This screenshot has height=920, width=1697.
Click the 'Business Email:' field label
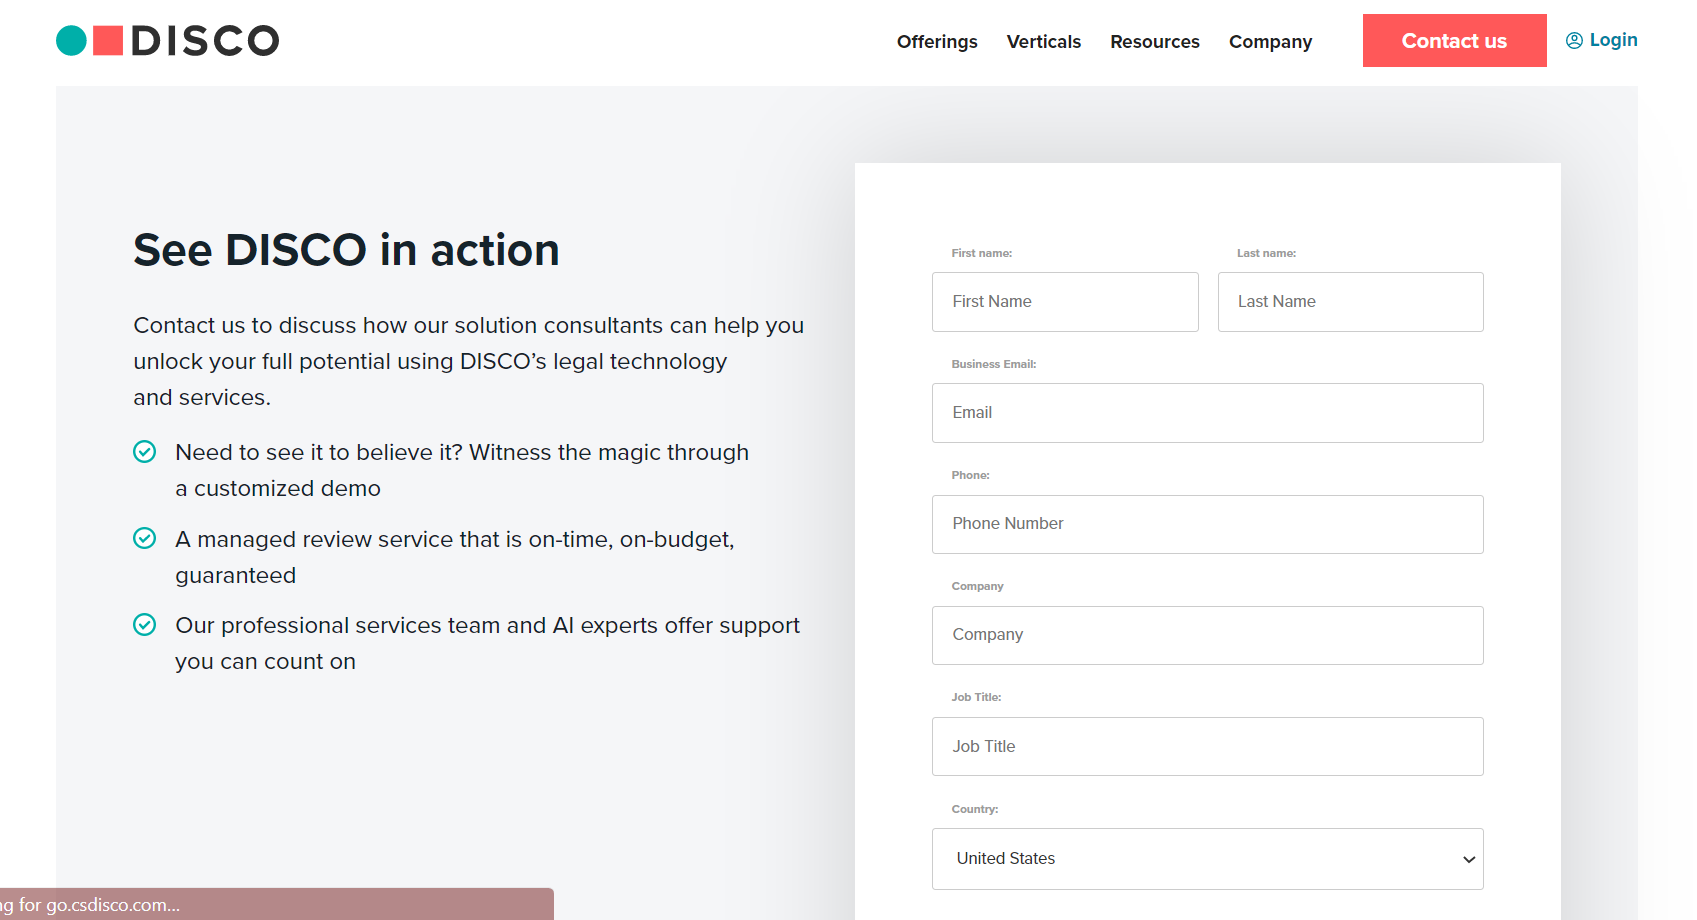point(993,364)
